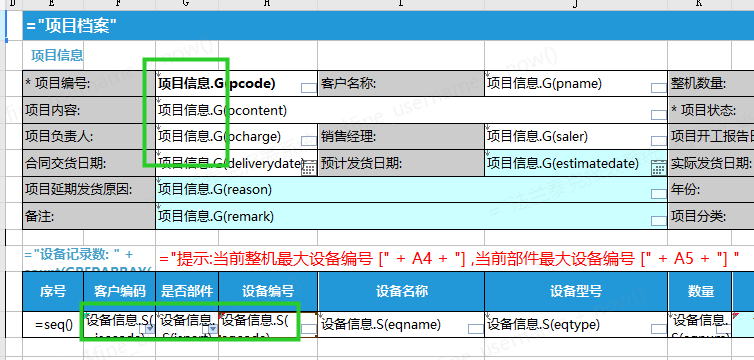754x360 pixels.
Task: Select the 设备记录数 formula cell
Action: click(89, 259)
